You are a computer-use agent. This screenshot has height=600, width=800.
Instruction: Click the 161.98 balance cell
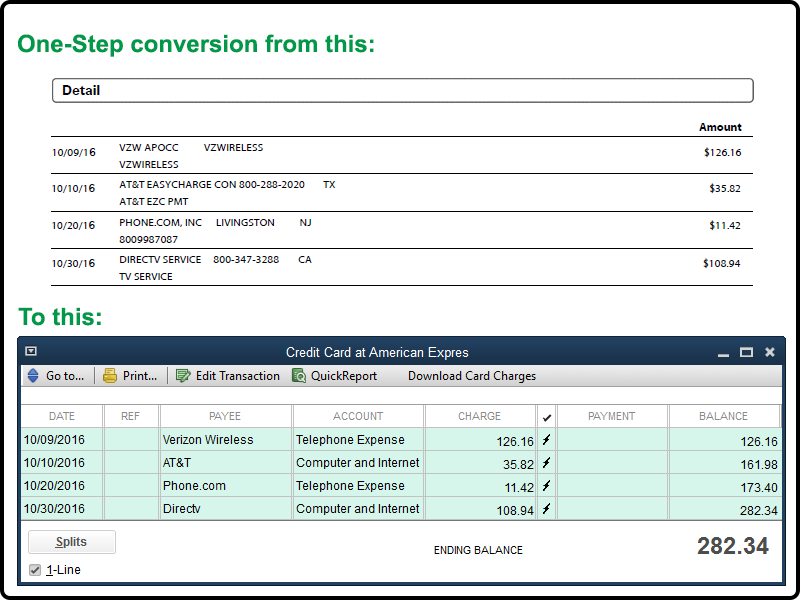point(724,463)
